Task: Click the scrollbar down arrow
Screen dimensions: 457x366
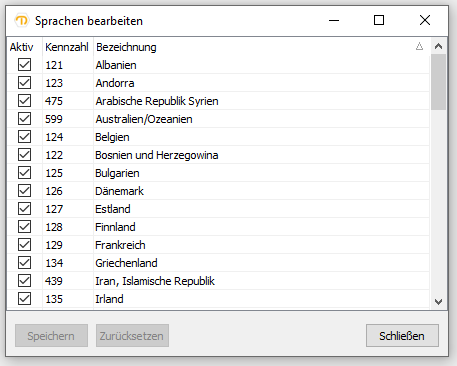Action: (x=438, y=302)
